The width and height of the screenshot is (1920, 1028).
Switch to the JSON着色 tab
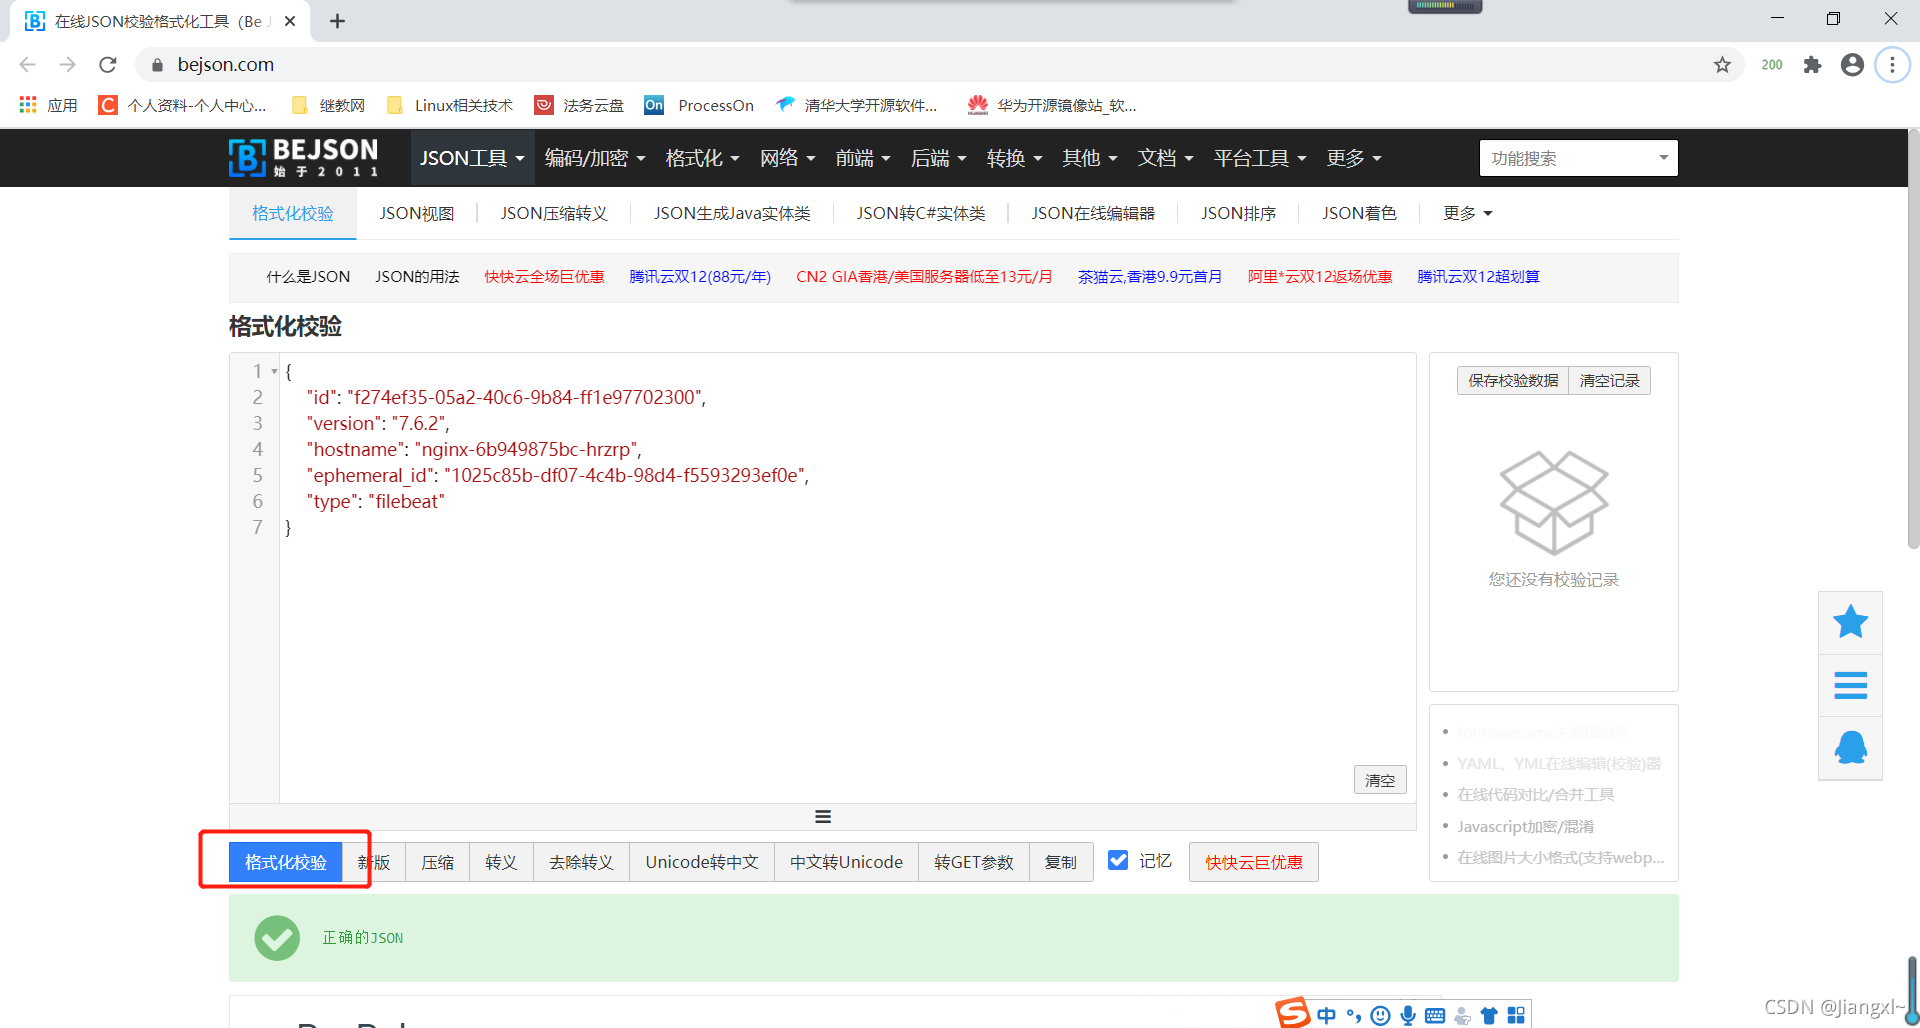click(1359, 213)
